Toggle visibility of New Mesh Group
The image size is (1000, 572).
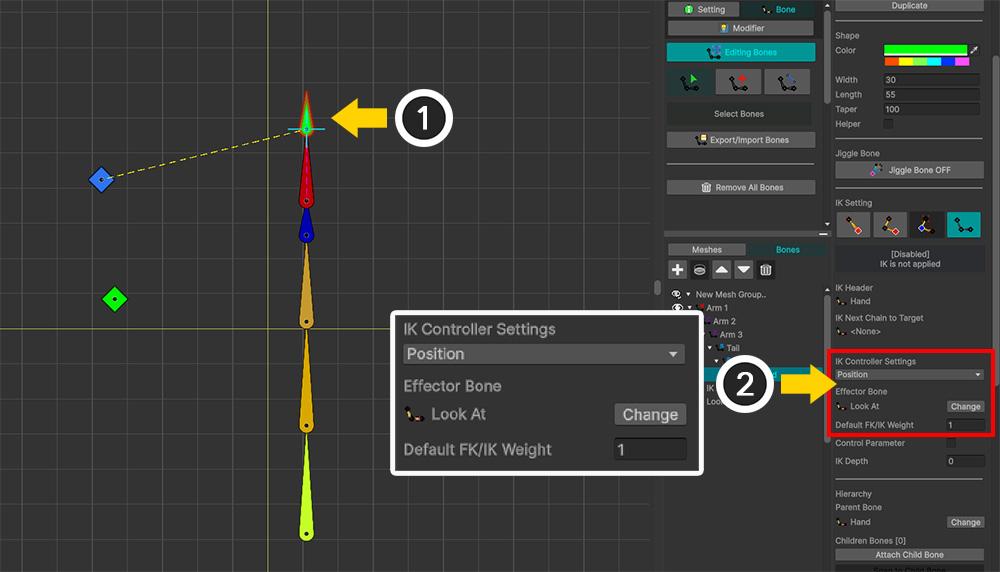point(676,294)
